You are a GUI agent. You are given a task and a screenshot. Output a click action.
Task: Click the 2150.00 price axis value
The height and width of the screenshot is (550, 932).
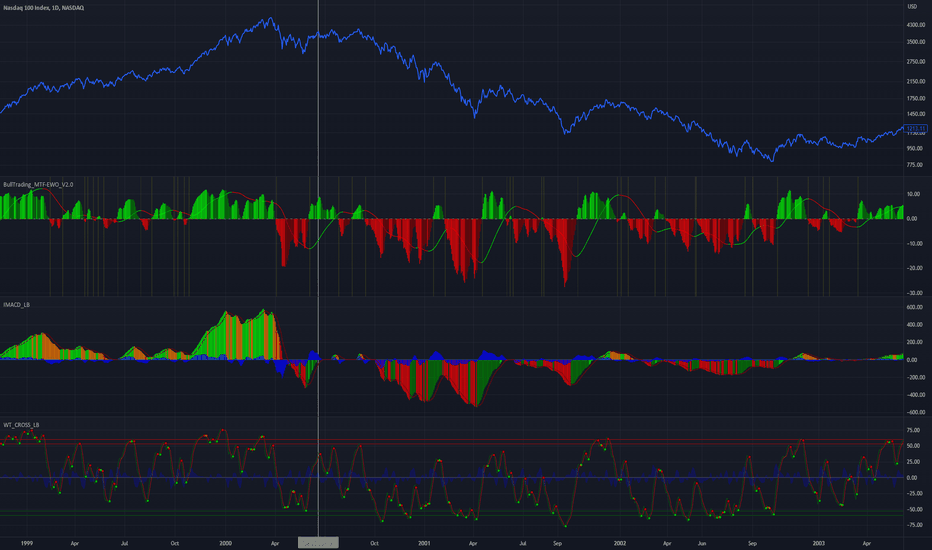(916, 81)
